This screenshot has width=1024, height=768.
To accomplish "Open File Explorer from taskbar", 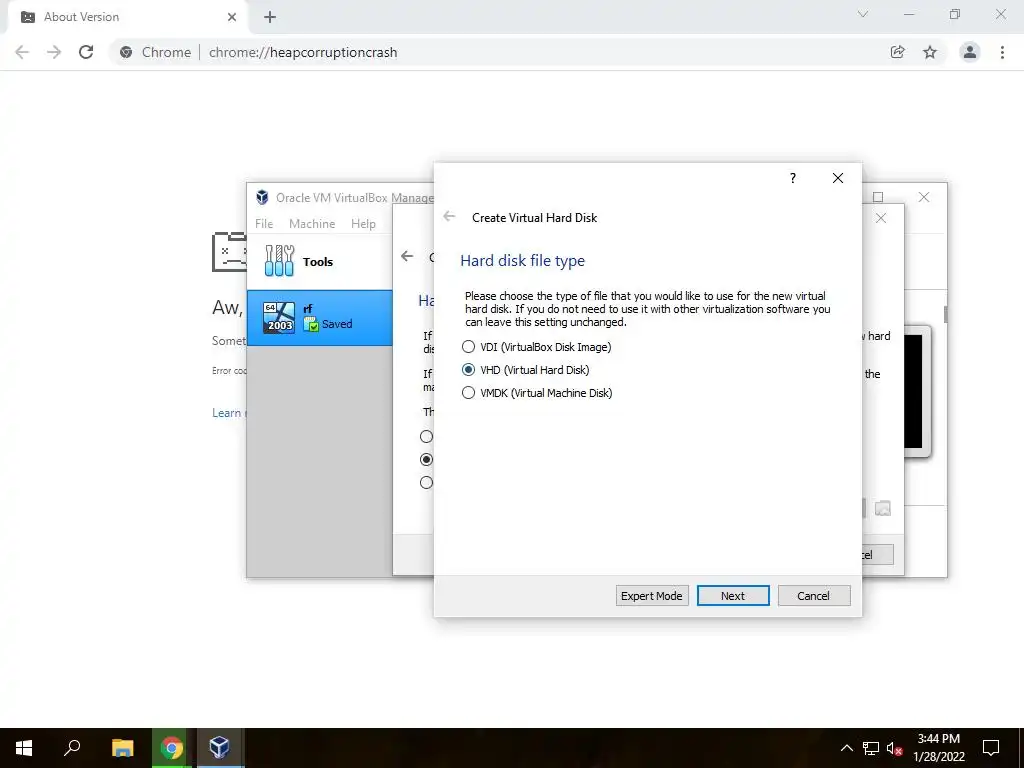I will tap(122, 748).
